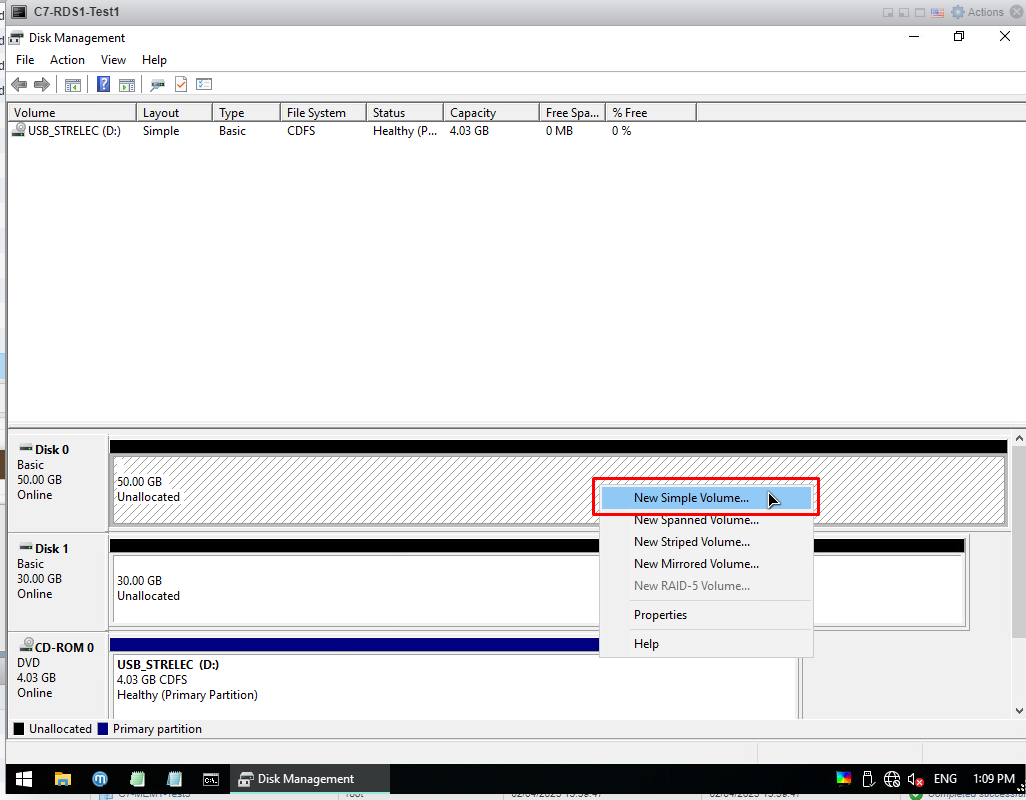
Task: Open the File menu
Action: 25,60
